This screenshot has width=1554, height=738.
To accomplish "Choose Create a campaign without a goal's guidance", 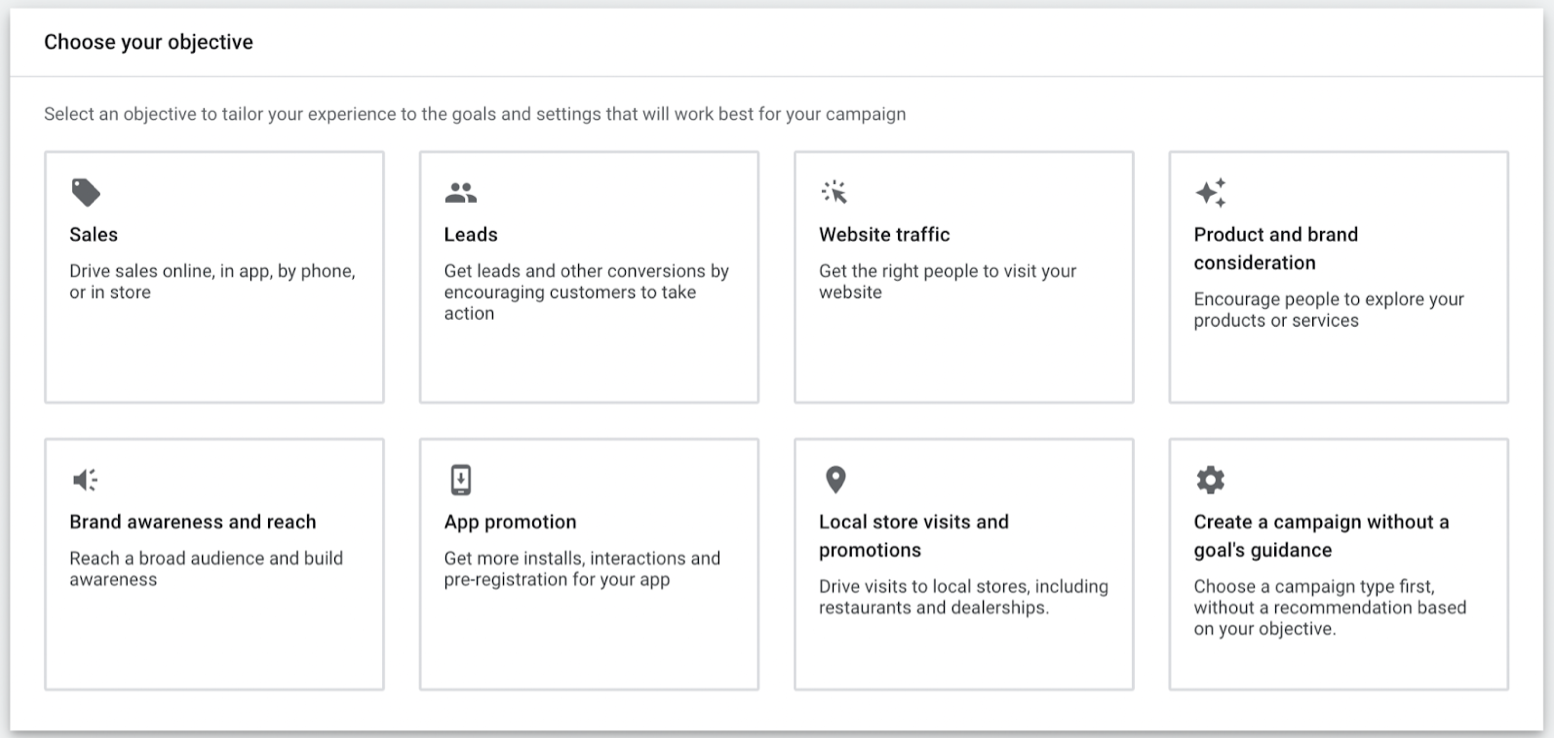I will click(x=1320, y=536).
